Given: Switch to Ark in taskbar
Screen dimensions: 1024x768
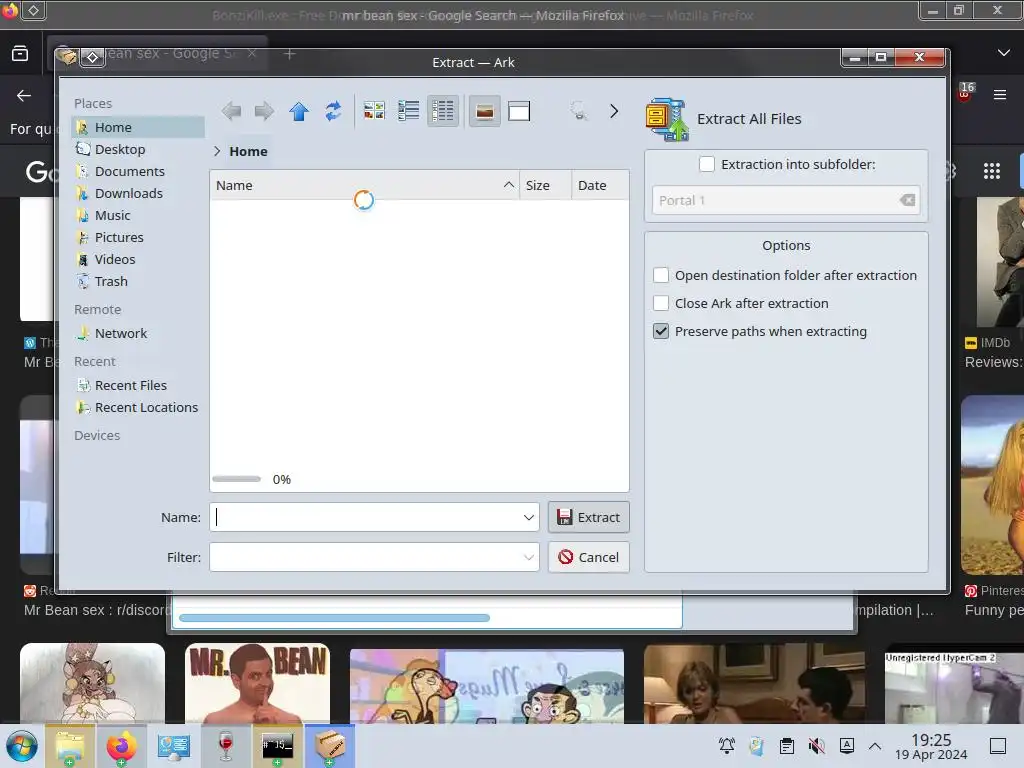Looking at the screenshot, I should point(330,746).
